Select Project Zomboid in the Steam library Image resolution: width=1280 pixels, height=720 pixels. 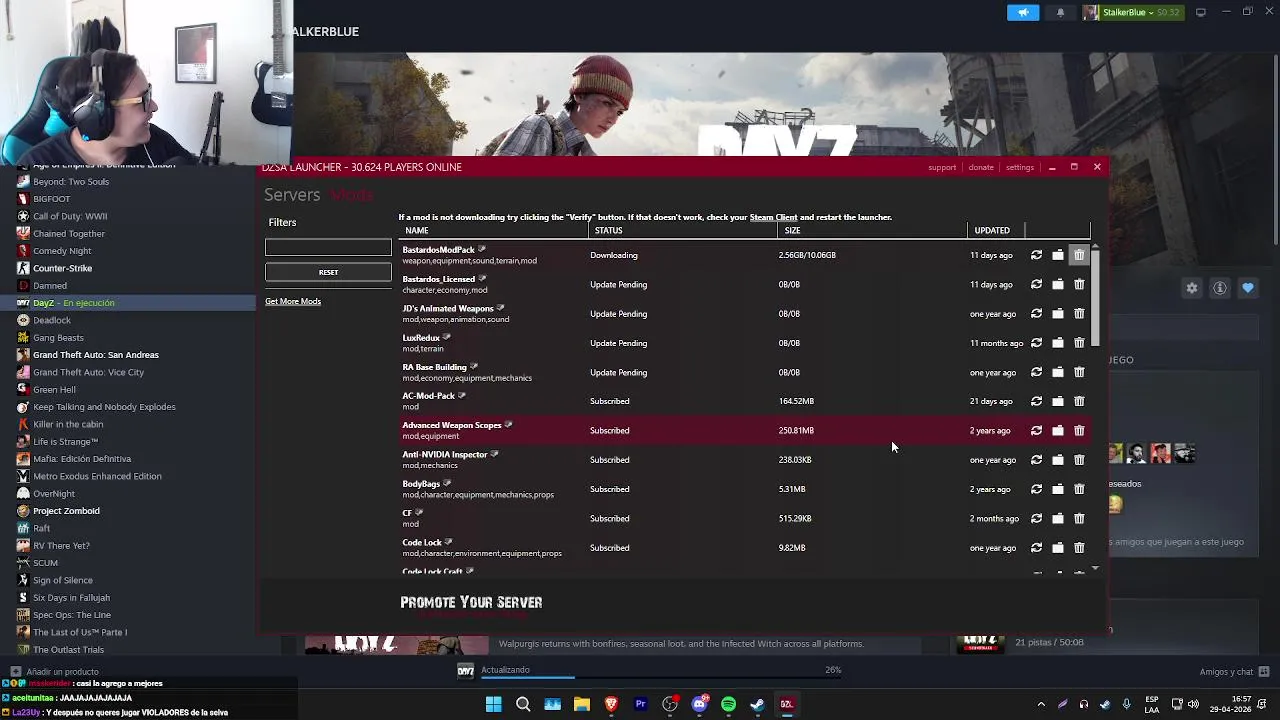pyautogui.click(x=66, y=511)
